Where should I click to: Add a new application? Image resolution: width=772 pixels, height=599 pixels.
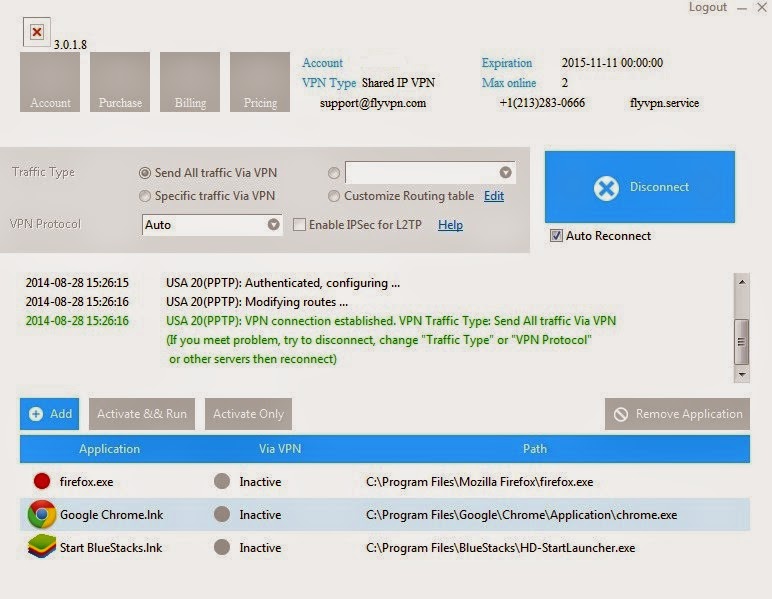pos(49,414)
